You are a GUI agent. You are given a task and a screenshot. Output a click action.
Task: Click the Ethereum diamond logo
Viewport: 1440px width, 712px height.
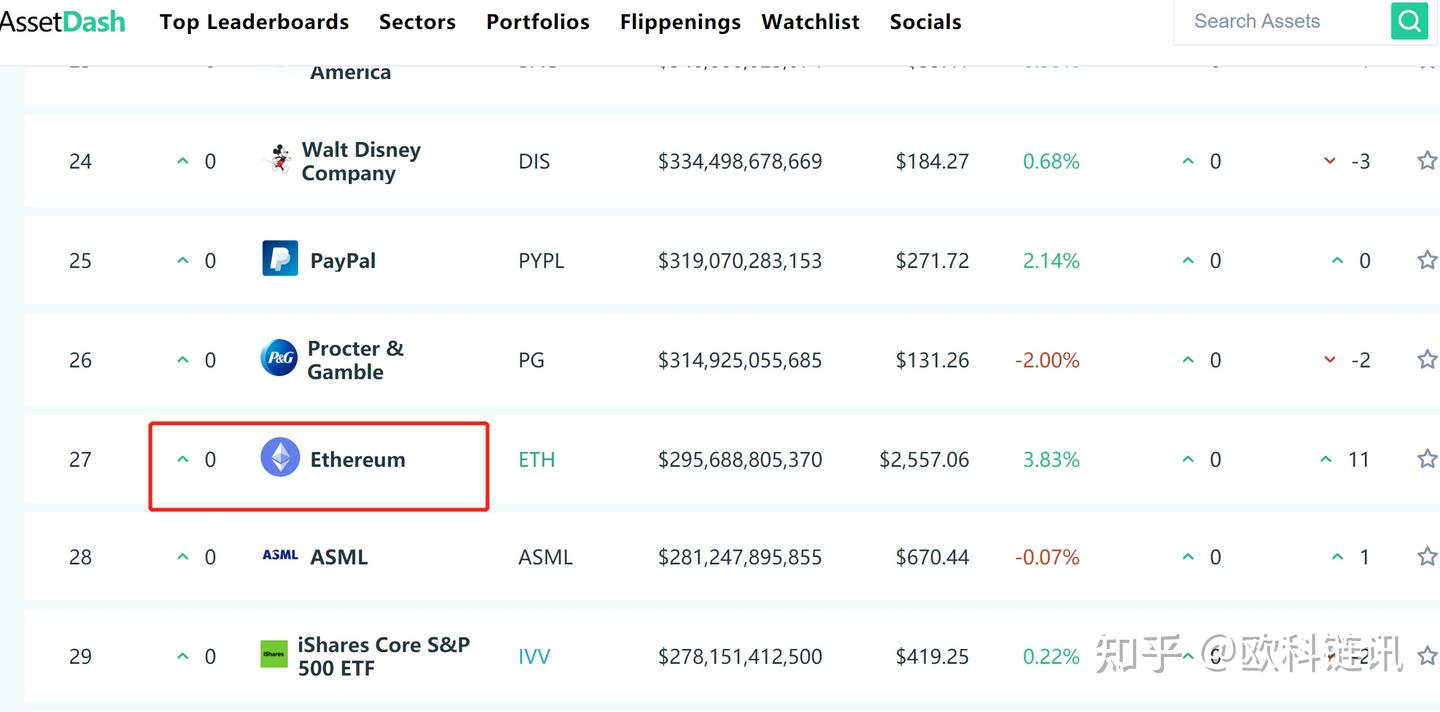pyautogui.click(x=280, y=458)
